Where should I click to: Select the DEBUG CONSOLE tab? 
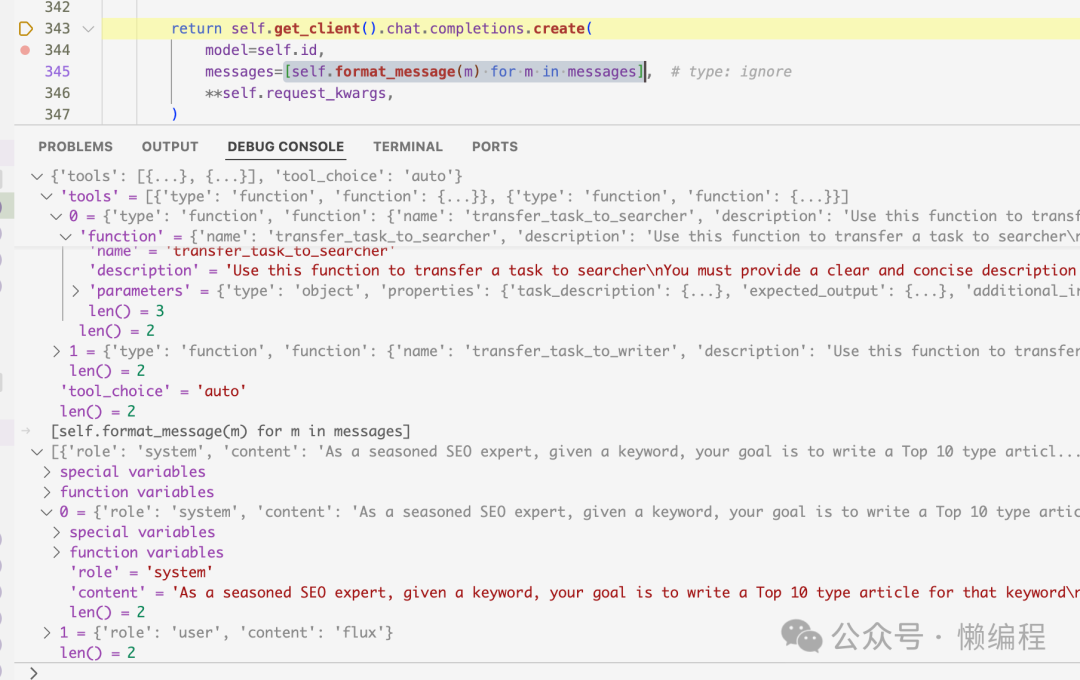click(x=285, y=146)
